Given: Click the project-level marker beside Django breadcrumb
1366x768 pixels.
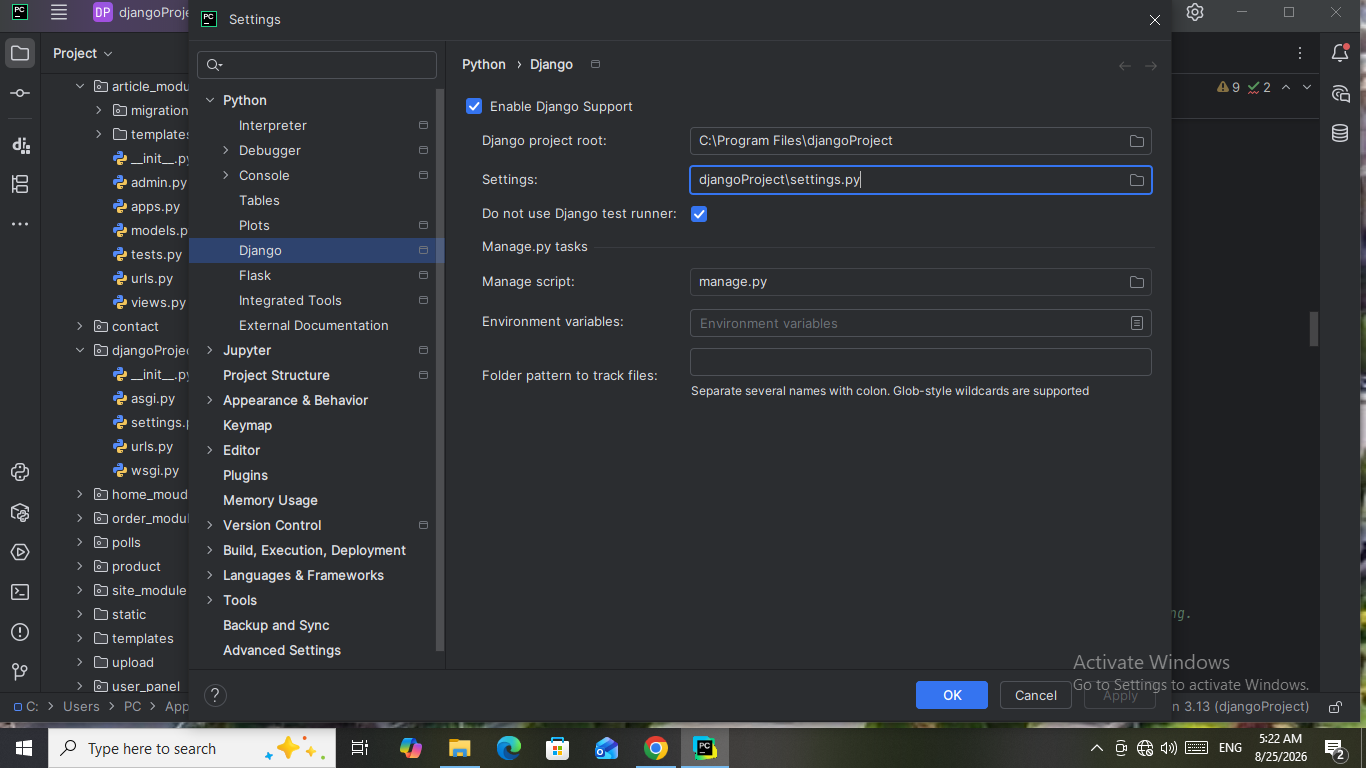Looking at the screenshot, I should 595,64.
